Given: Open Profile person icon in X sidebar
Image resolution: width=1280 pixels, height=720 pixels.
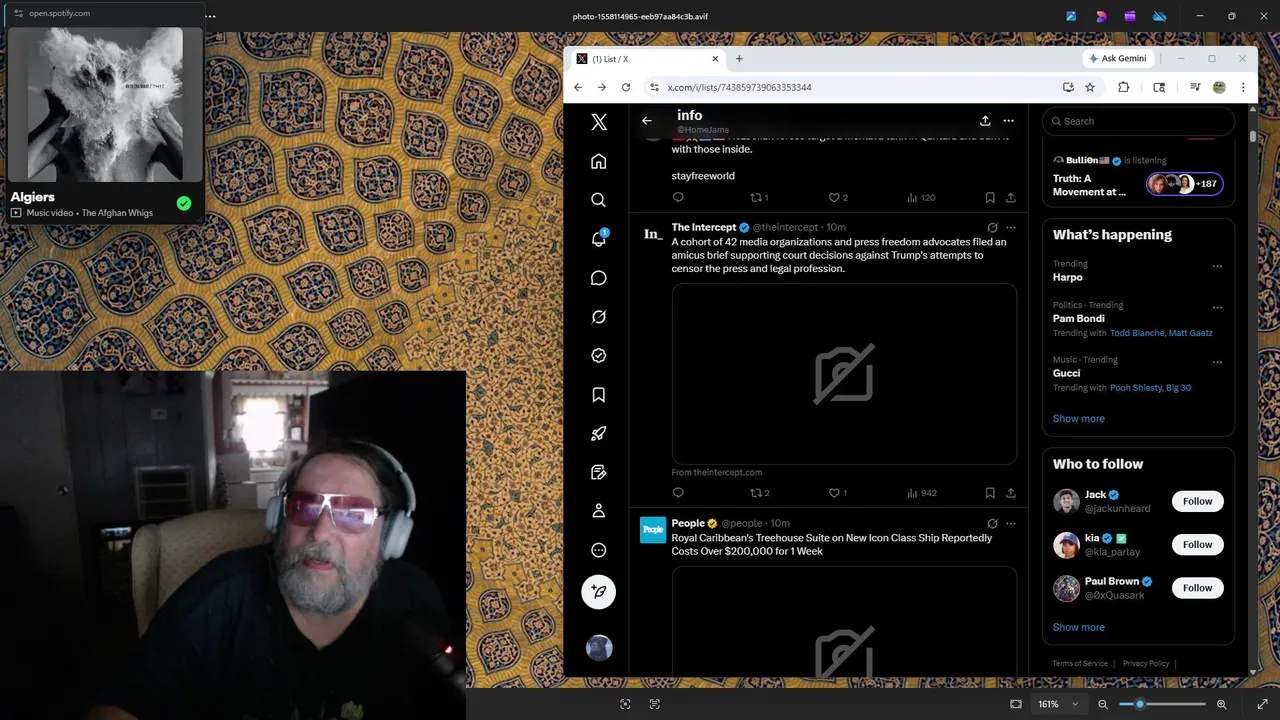Looking at the screenshot, I should (x=599, y=511).
